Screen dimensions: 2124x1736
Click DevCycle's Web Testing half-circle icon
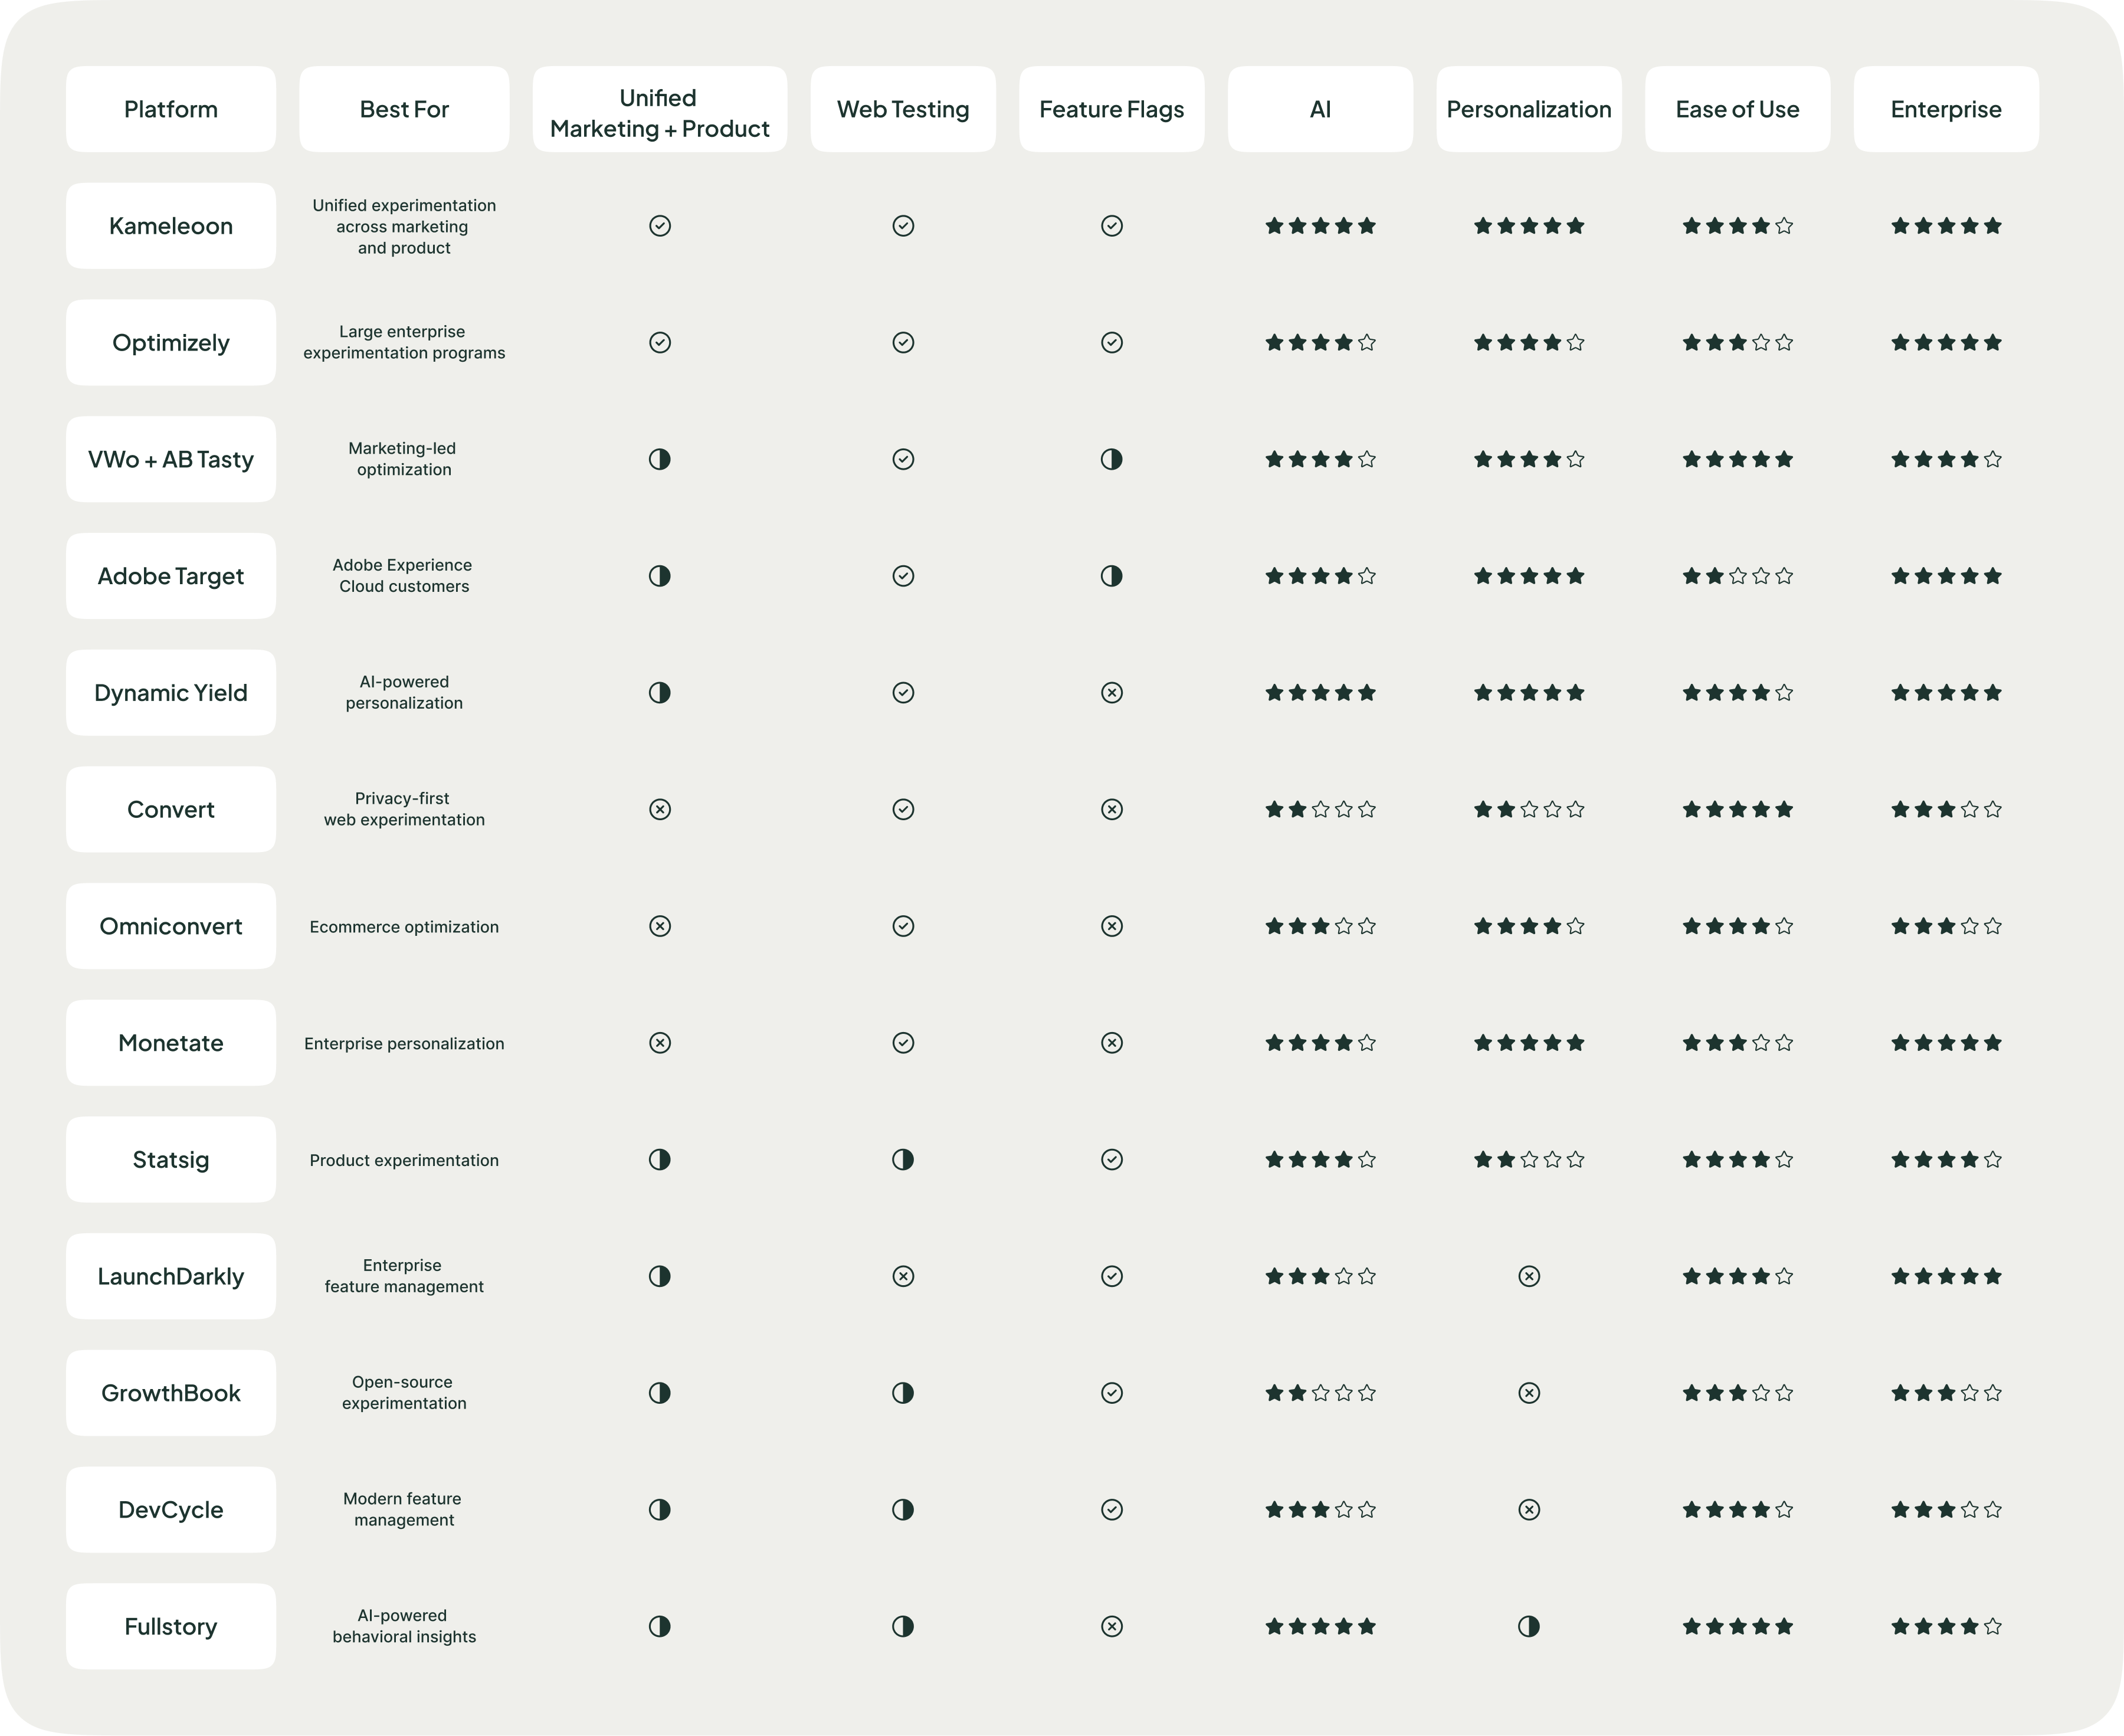click(903, 1510)
